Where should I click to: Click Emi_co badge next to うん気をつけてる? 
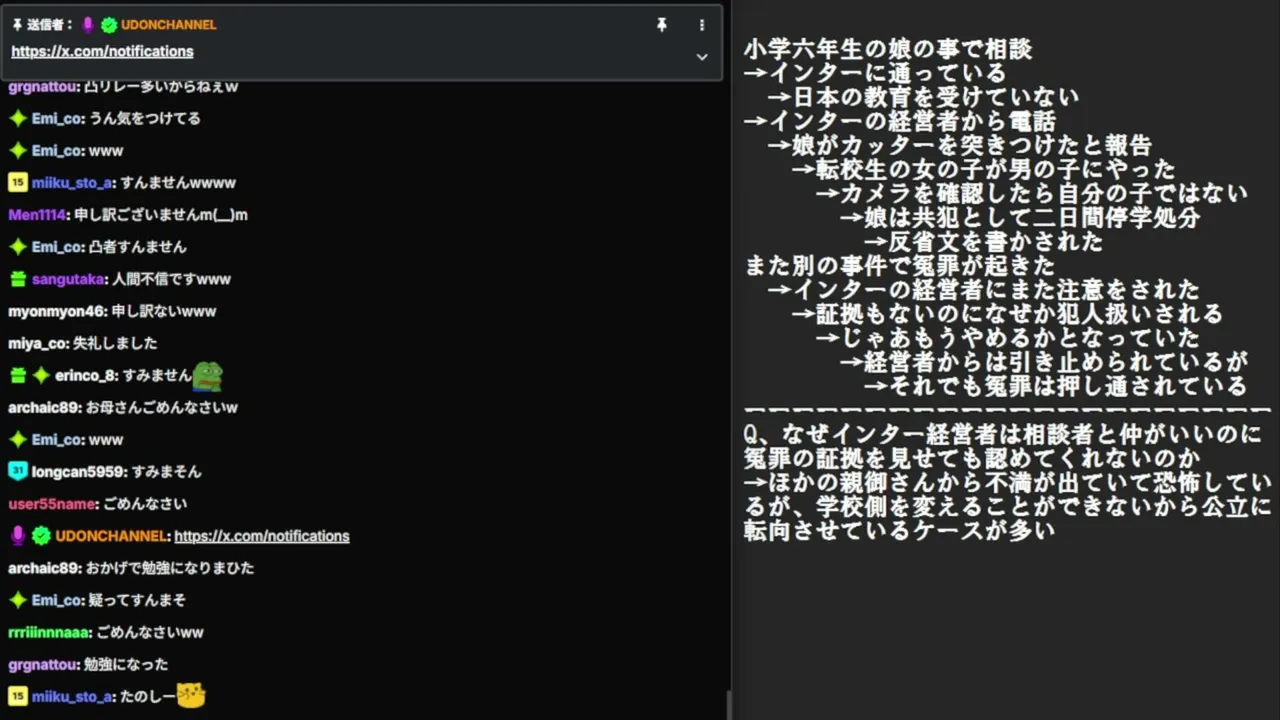tap(17, 118)
